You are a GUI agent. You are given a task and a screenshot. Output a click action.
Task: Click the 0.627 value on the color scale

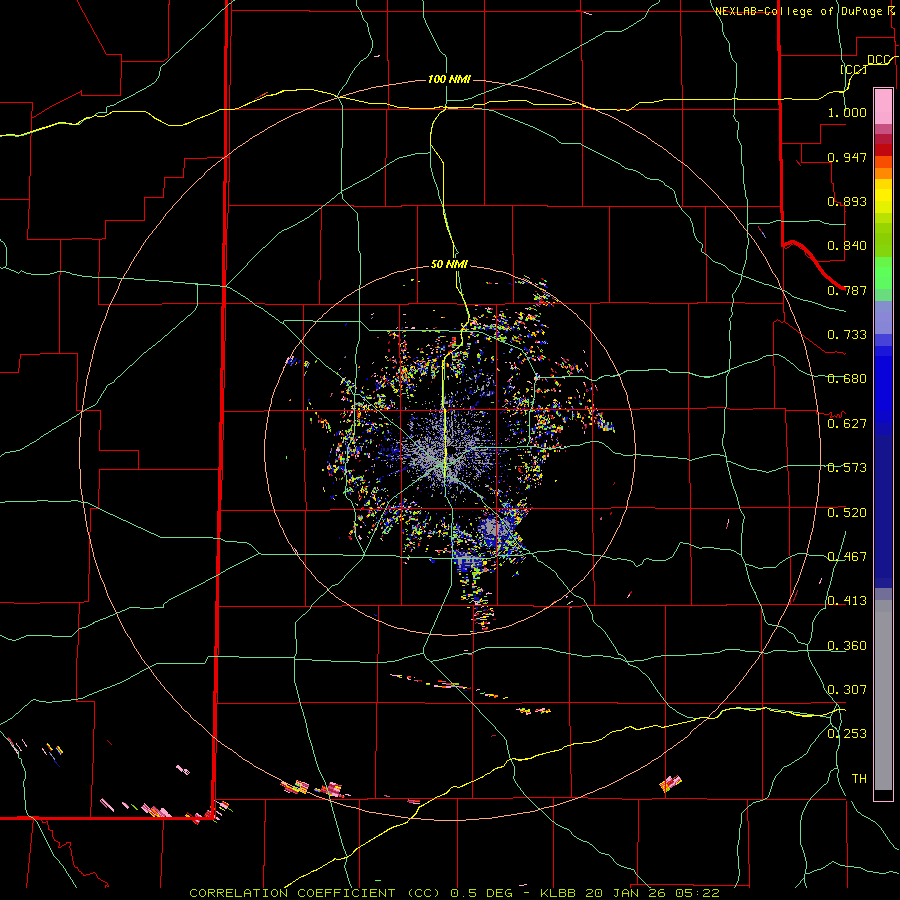(x=847, y=424)
